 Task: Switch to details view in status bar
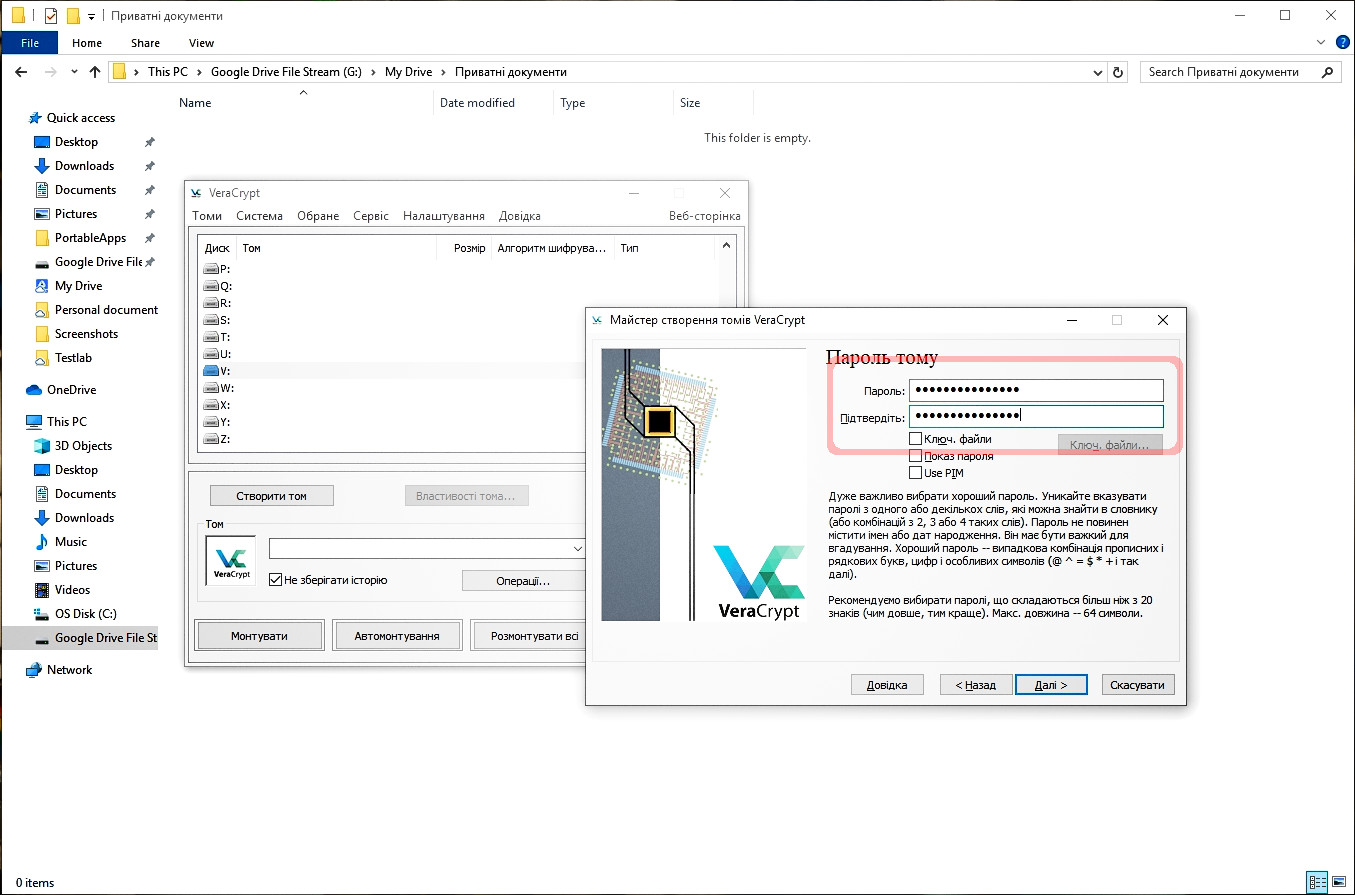[1319, 883]
